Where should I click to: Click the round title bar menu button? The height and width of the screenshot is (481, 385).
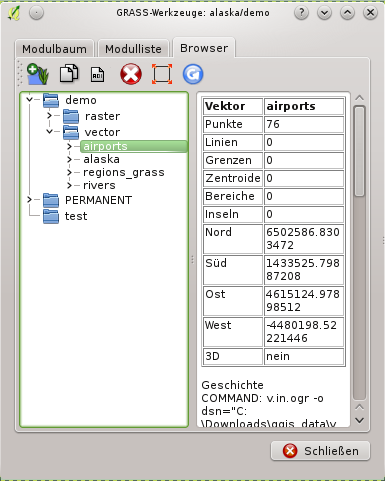(36, 13)
